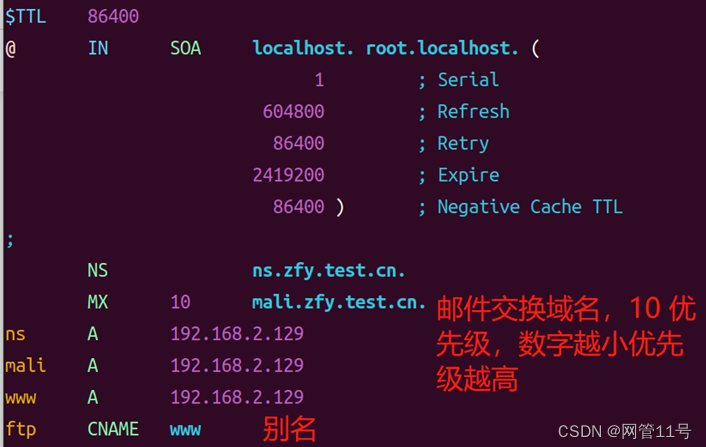The height and width of the screenshot is (447, 706).
Task: Click root.localhost. admin mail text
Action: (x=442, y=48)
